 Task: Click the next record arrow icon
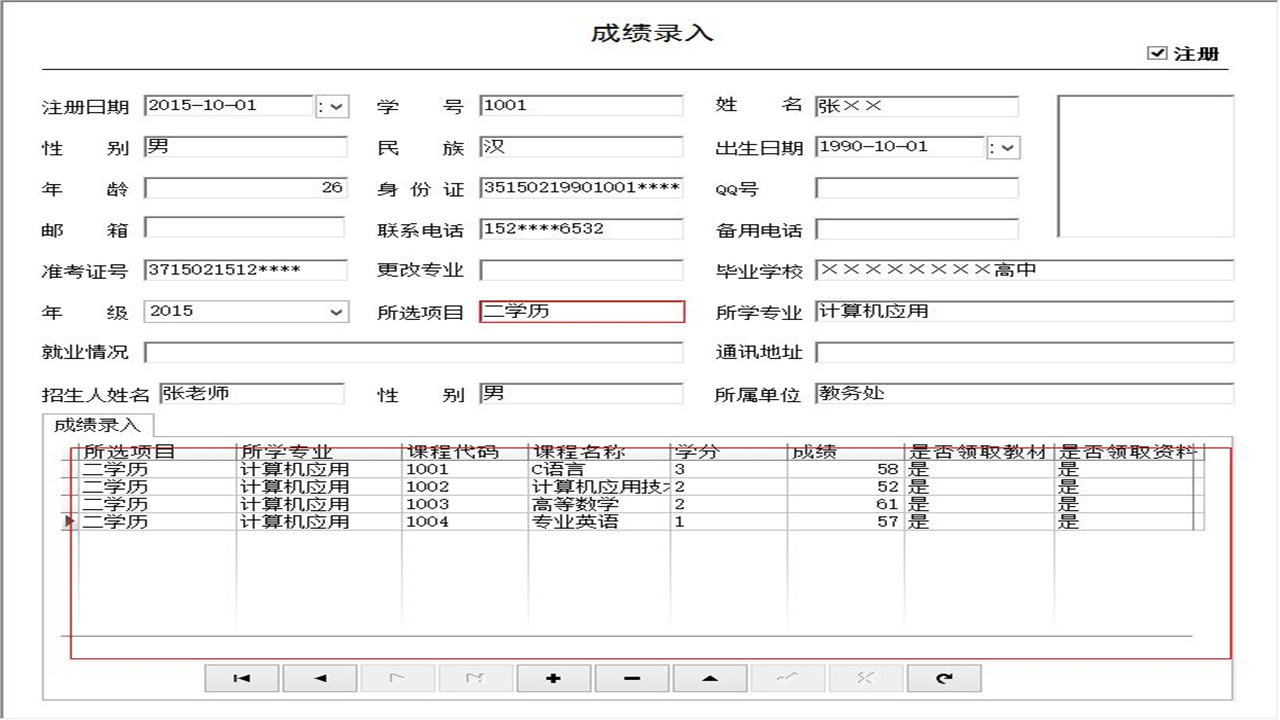click(396, 677)
